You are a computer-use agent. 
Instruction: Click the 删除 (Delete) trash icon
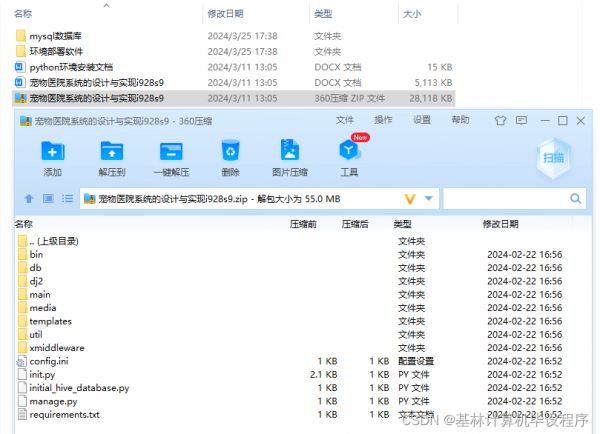pyautogui.click(x=230, y=151)
